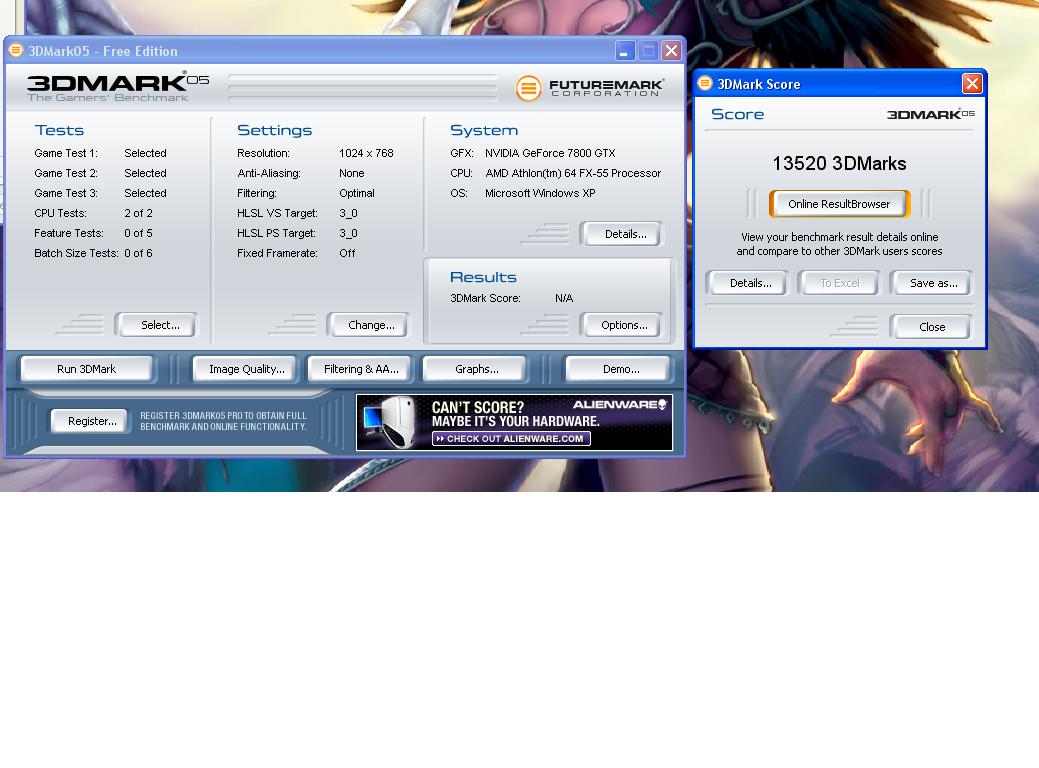Open results Options dialog
Viewport: 1039px width, 768px height.
click(x=622, y=325)
